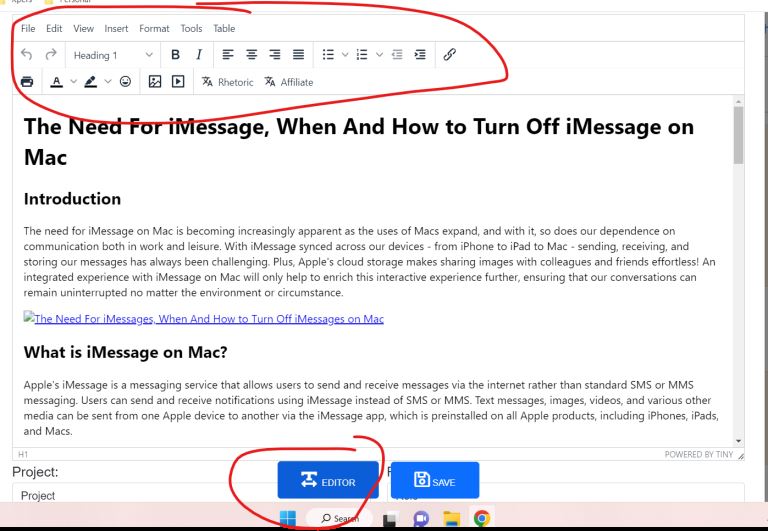Image resolution: width=768 pixels, height=531 pixels.
Task: Open Google Chrome from the taskbar
Action: (x=482, y=518)
